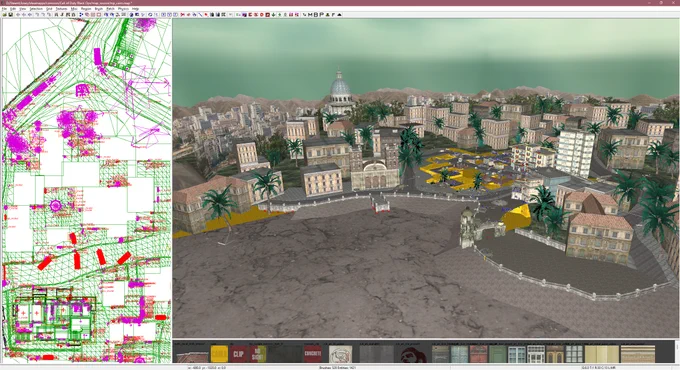
Task: Select the No Sight texture
Action: pos(258,354)
